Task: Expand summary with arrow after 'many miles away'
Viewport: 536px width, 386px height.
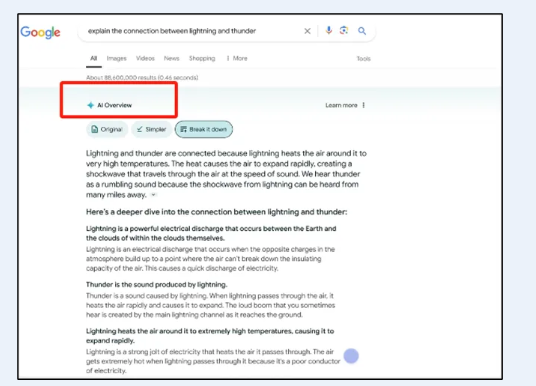Action: point(153,195)
